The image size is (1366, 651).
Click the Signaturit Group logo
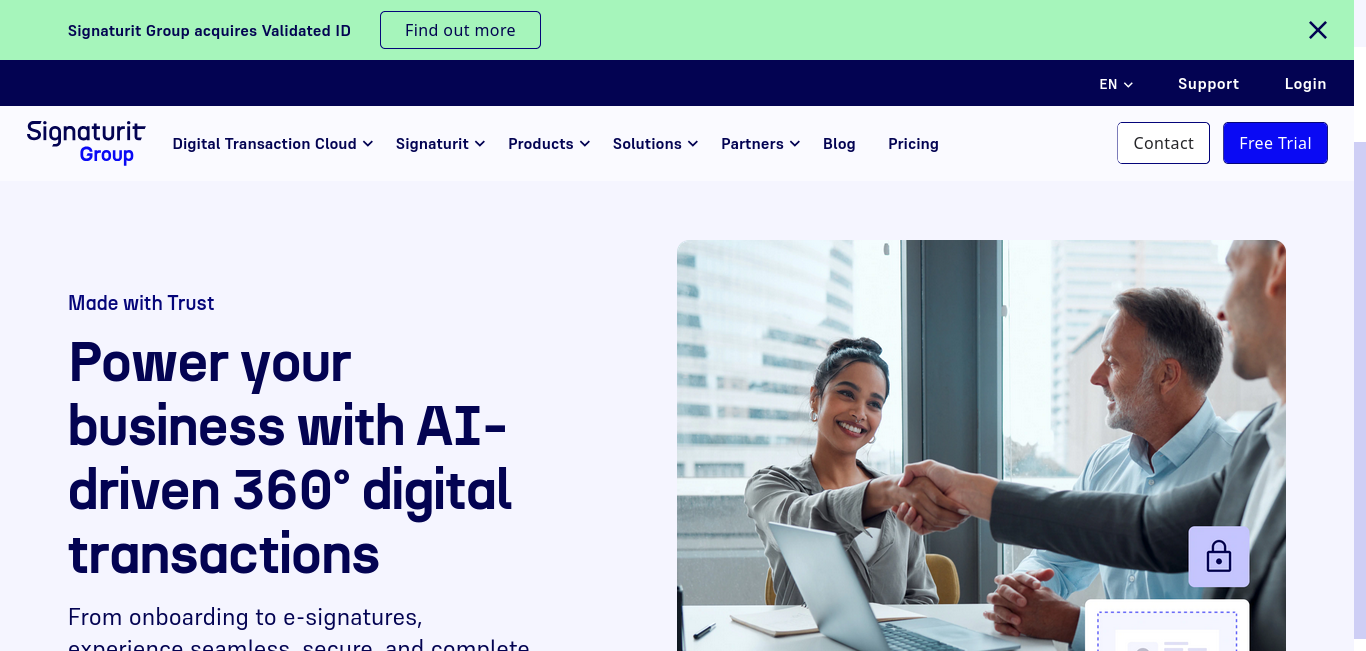pos(86,143)
